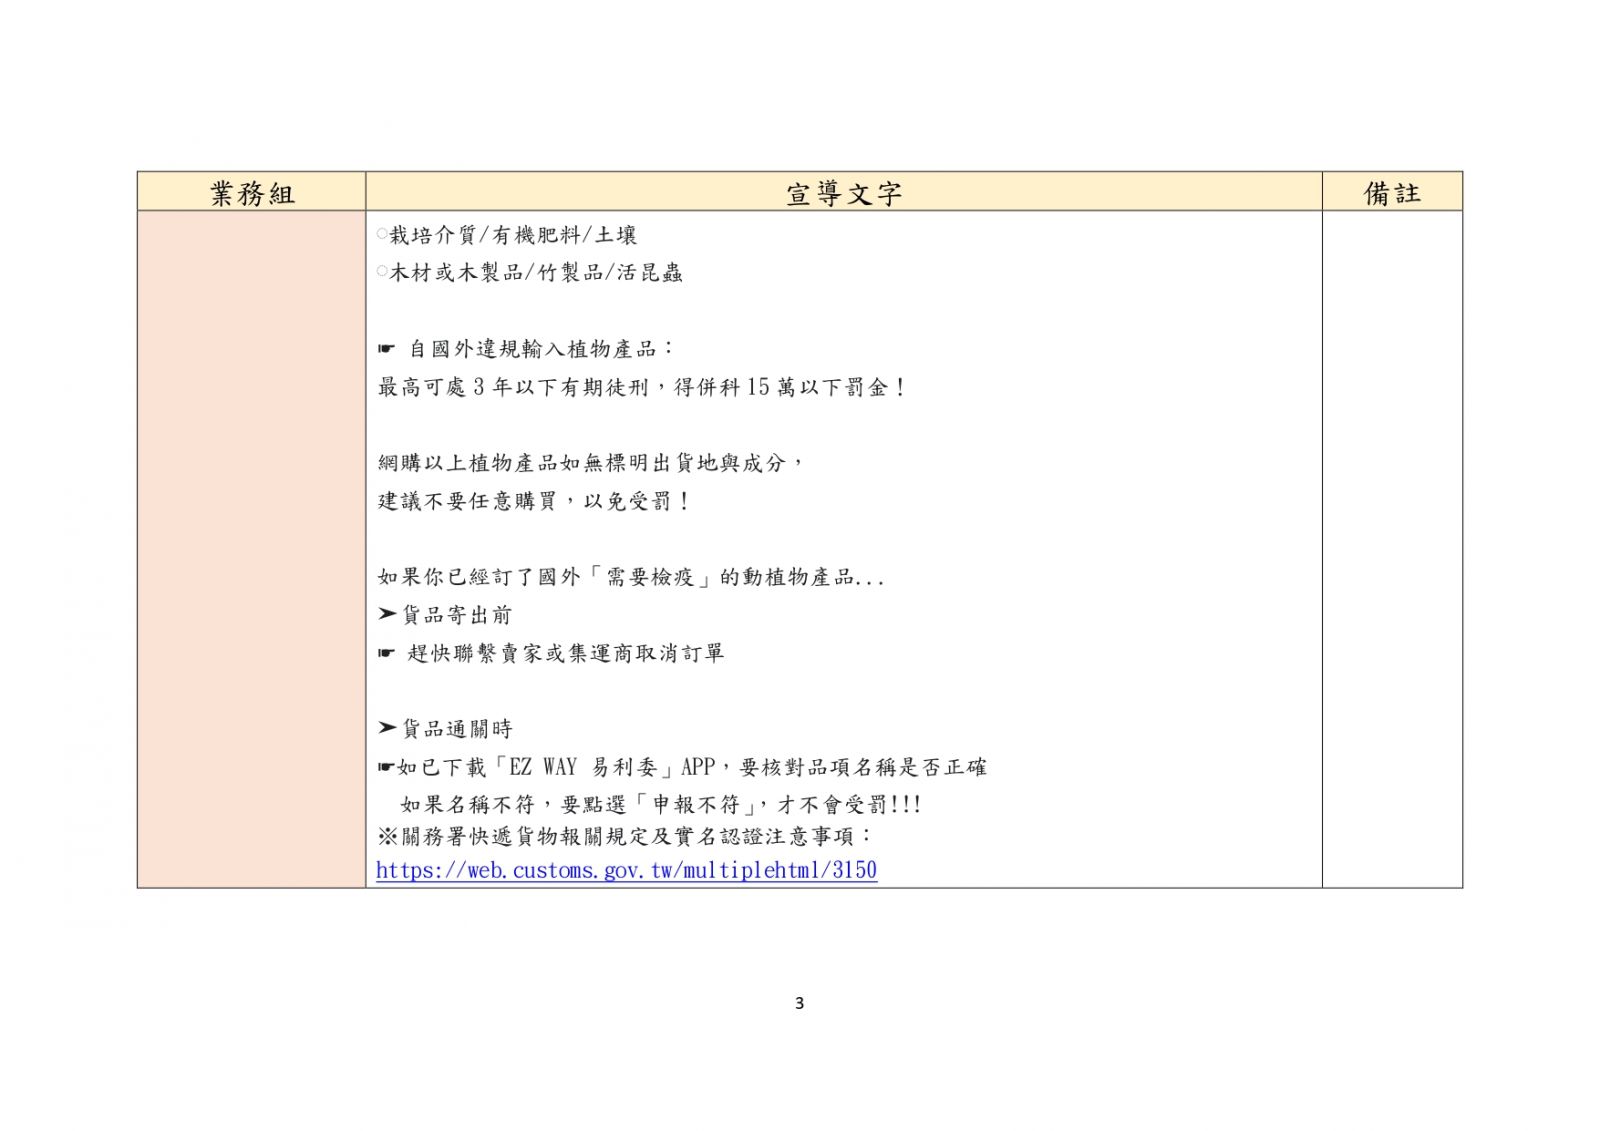The height and width of the screenshot is (1131, 1600).
Task: Click the page number 3 in footer
Action: pos(799,1003)
